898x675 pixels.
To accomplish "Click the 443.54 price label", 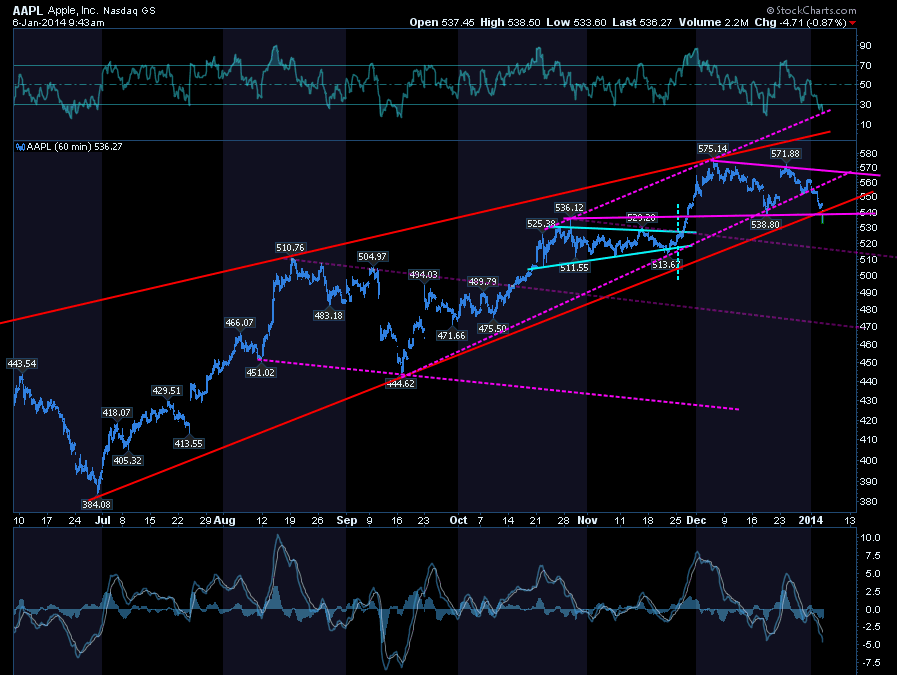I will coord(22,364).
